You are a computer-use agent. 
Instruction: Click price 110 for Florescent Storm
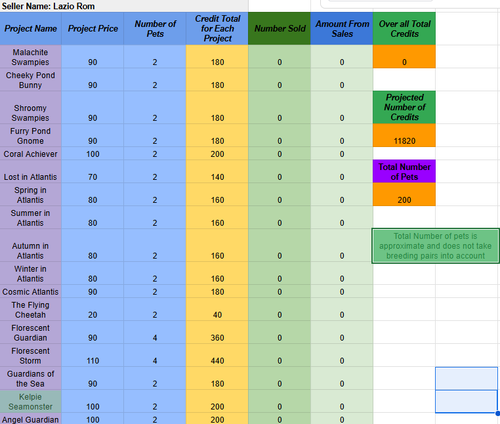[93, 355]
